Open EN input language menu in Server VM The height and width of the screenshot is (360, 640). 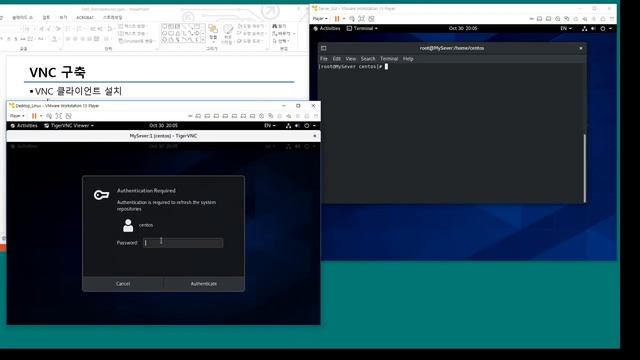[566, 29]
